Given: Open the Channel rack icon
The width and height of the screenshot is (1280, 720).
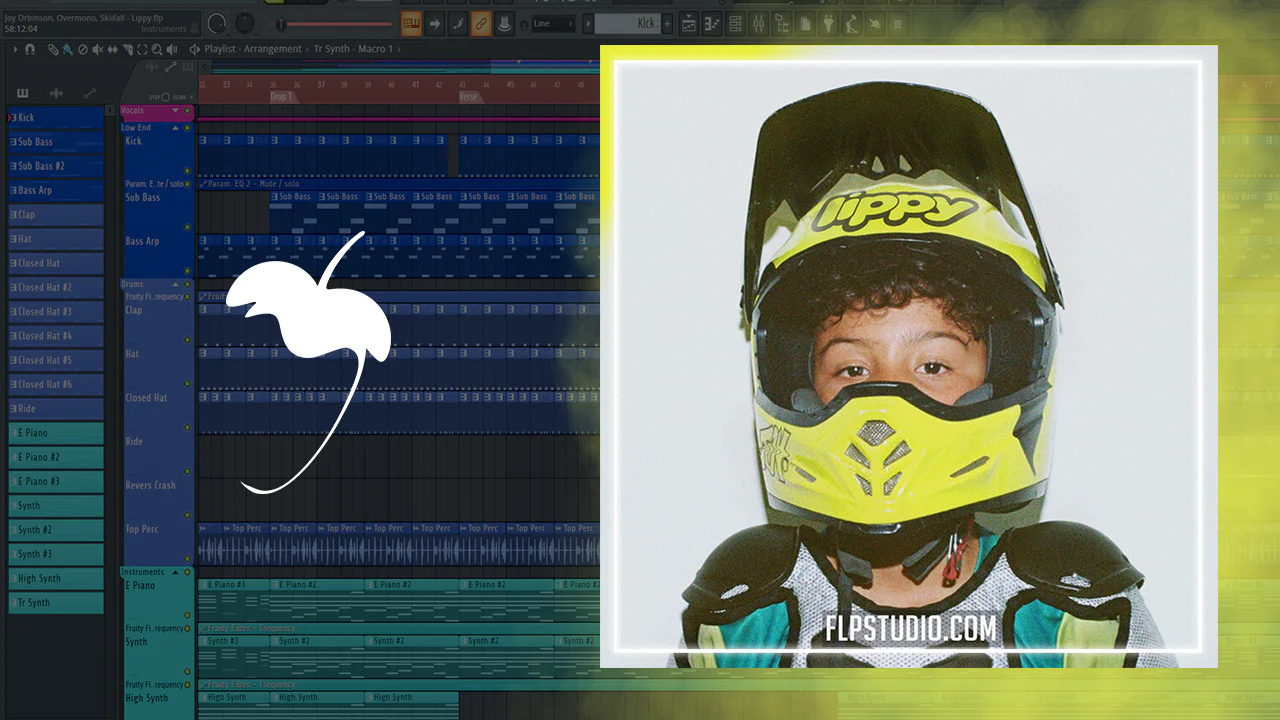Looking at the screenshot, I should tap(735, 23).
